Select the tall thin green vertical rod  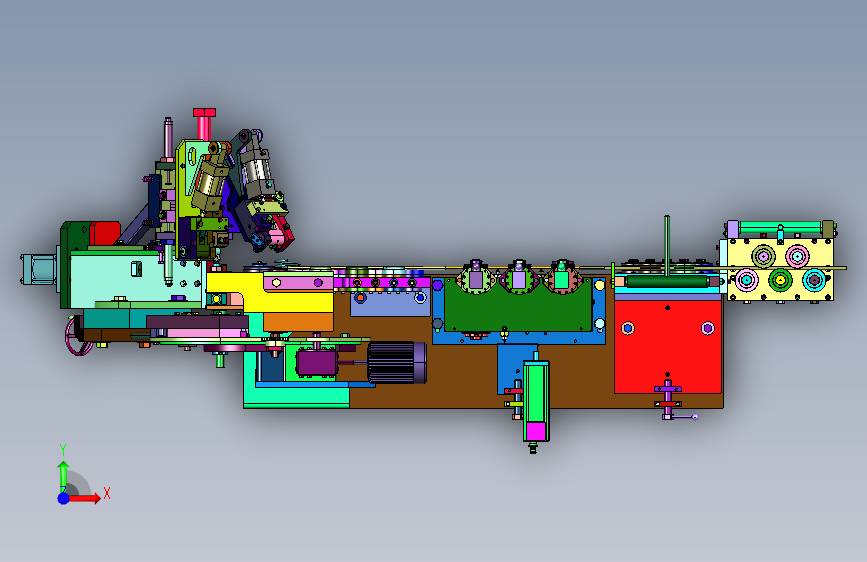[x=667, y=246]
